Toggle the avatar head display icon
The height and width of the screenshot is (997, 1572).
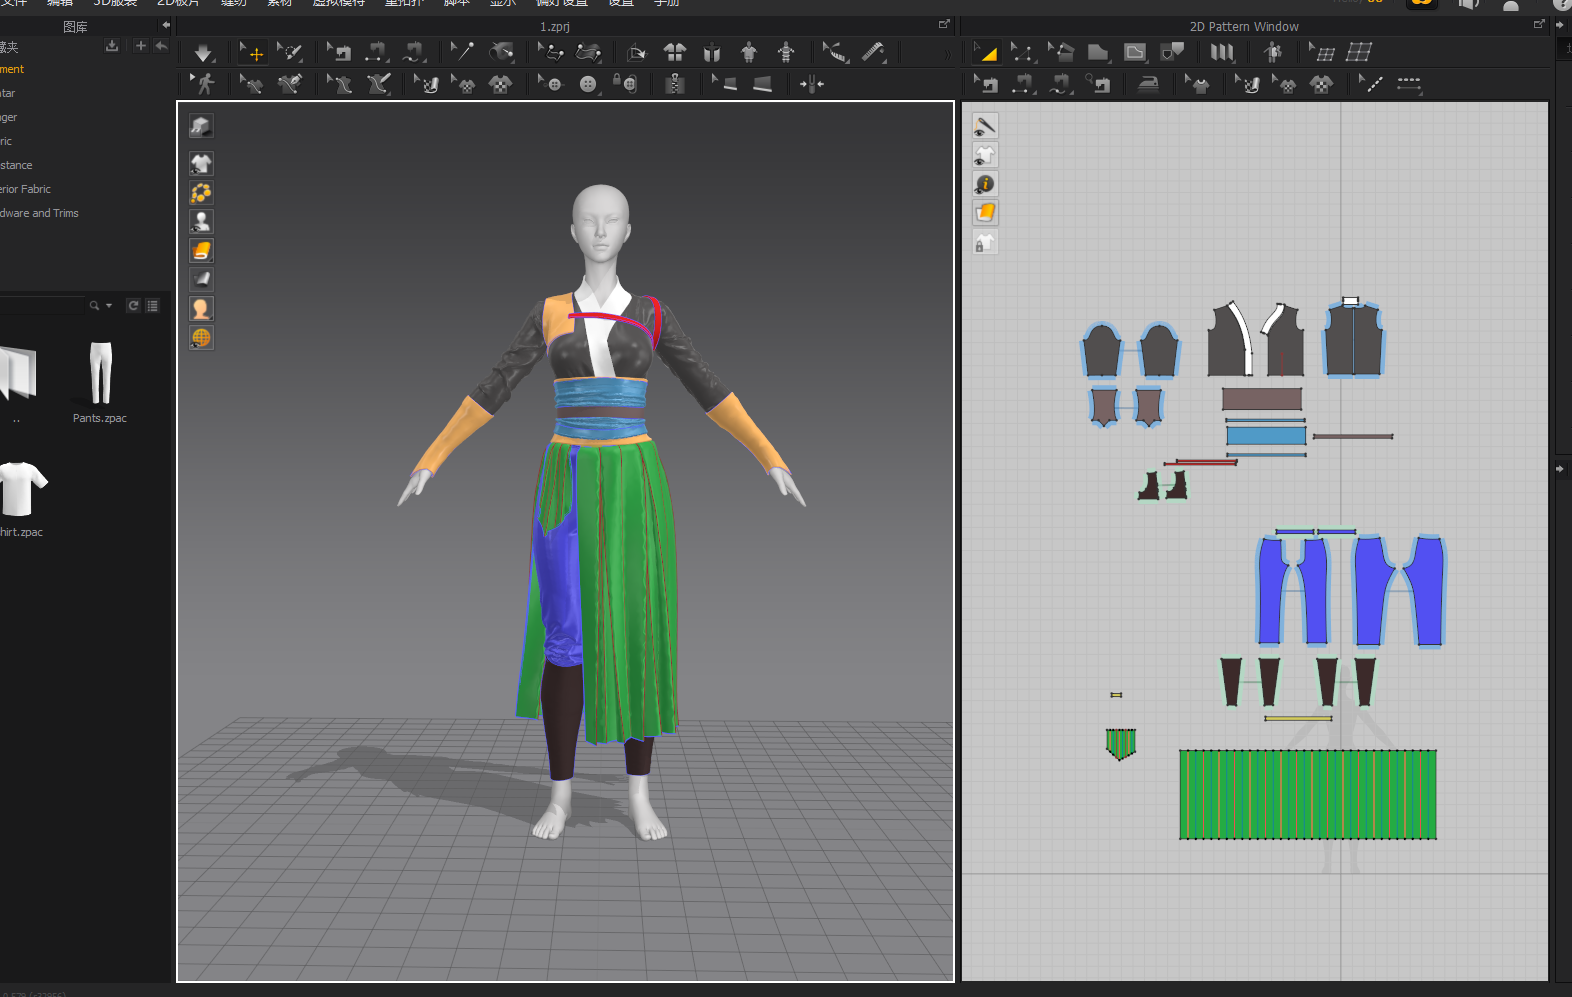pyautogui.click(x=201, y=309)
